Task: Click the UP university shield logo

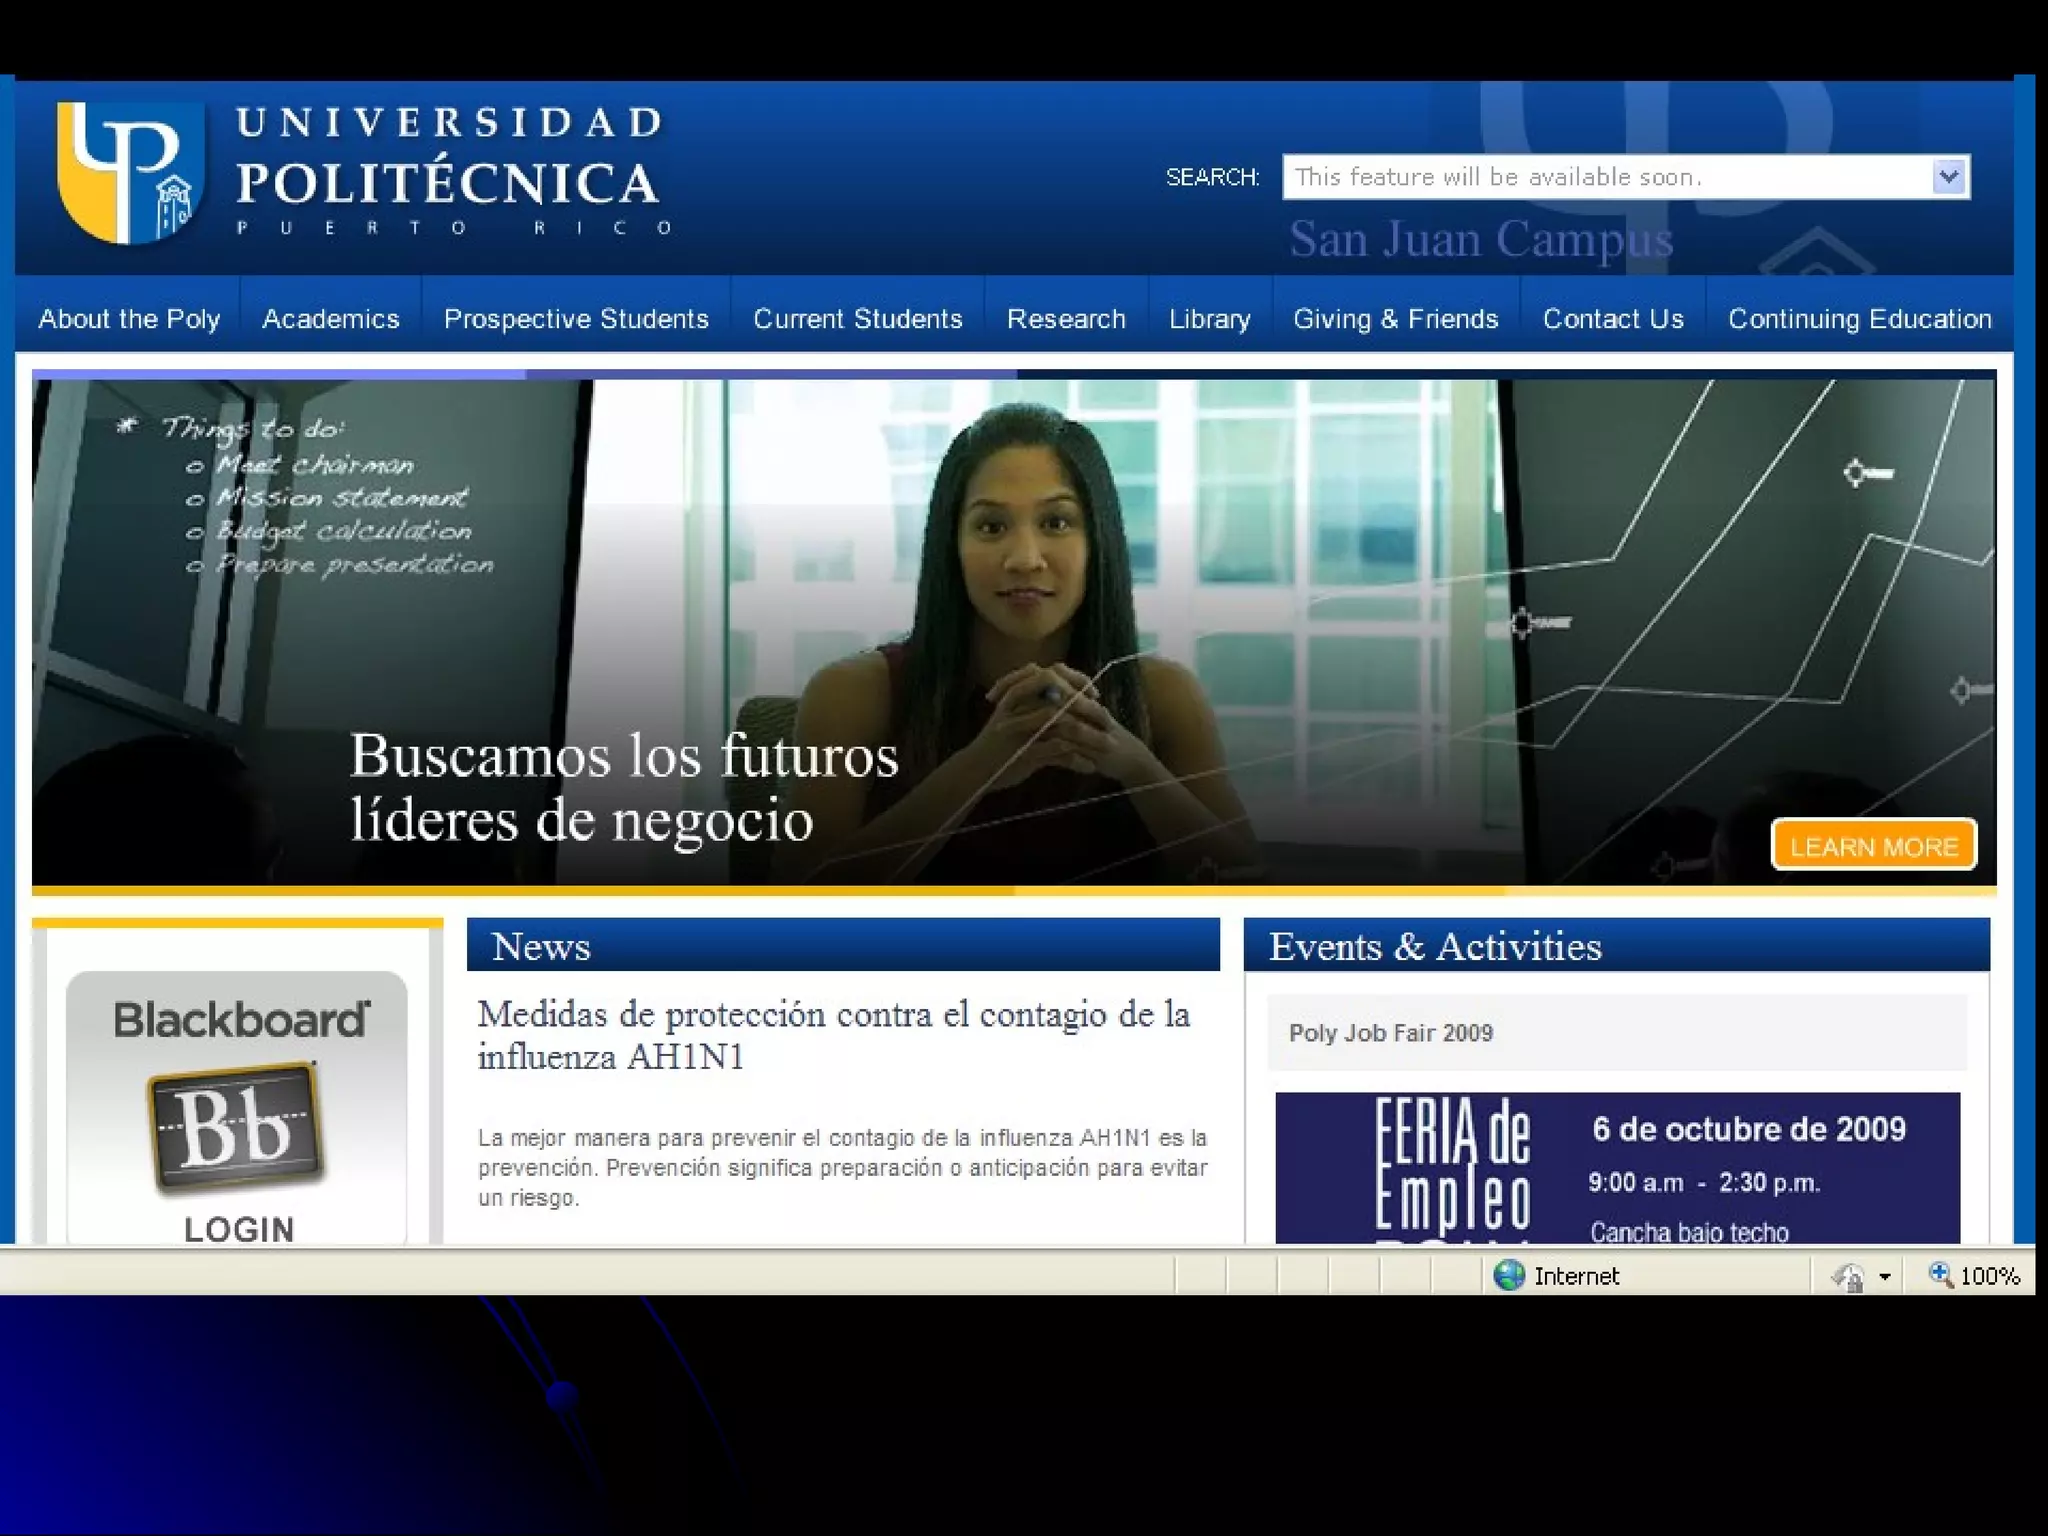Action: click(x=130, y=172)
